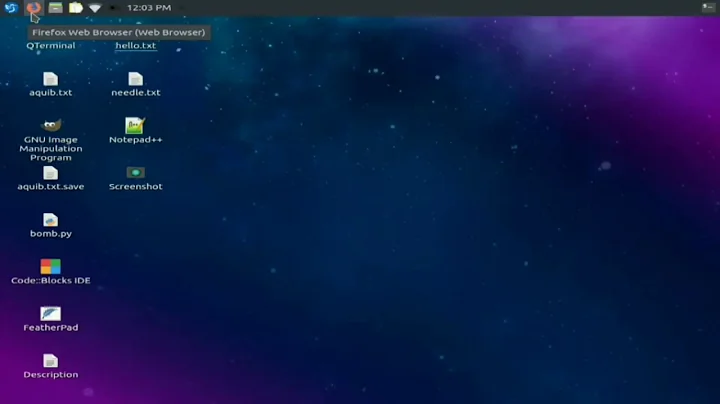Select the FeatherPad desktop icon
The image size is (720, 404).
pyautogui.click(x=50, y=314)
